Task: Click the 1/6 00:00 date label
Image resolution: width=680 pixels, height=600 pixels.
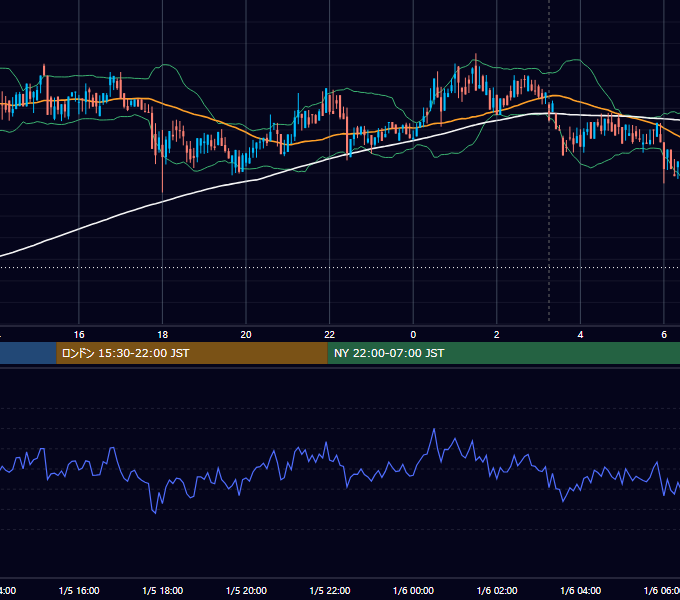Action: [413, 590]
